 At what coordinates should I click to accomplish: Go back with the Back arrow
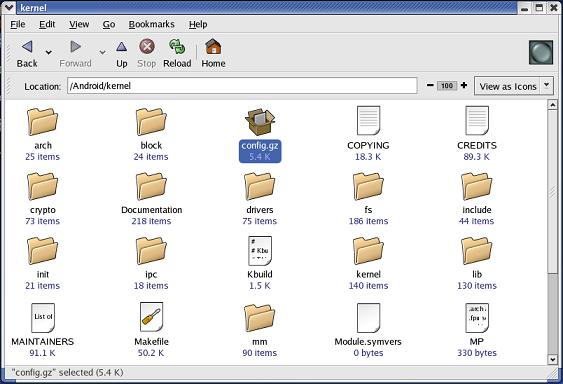[x=27, y=54]
